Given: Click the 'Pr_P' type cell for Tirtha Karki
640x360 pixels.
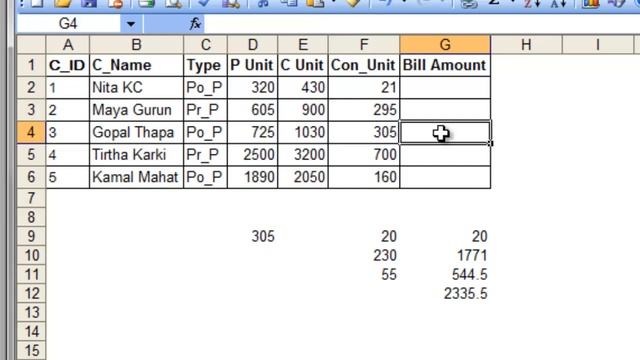Looking at the screenshot, I should click(205, 155).
